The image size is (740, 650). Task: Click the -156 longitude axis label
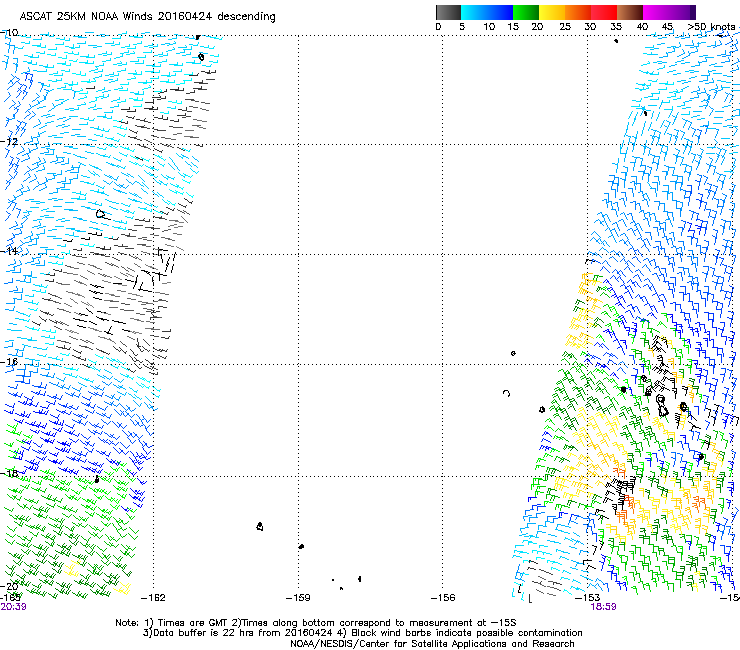pos(443,598)
